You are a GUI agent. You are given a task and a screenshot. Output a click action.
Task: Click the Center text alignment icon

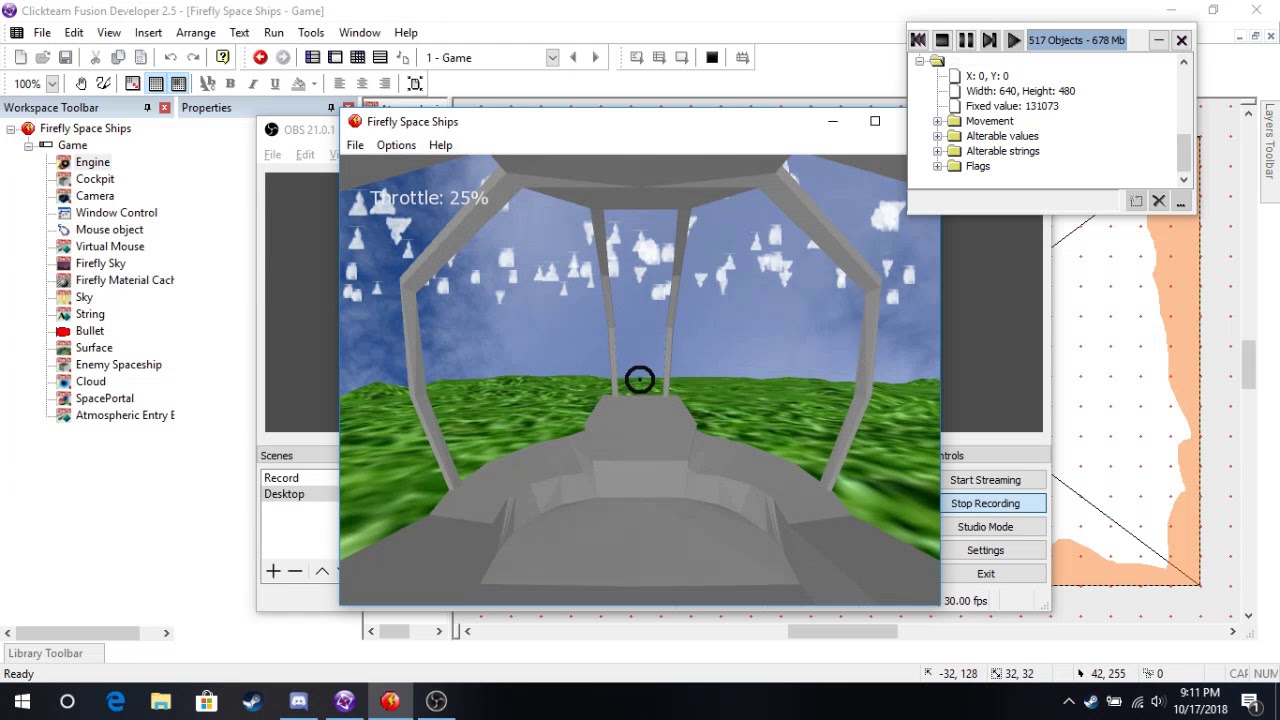coord(362,84)
